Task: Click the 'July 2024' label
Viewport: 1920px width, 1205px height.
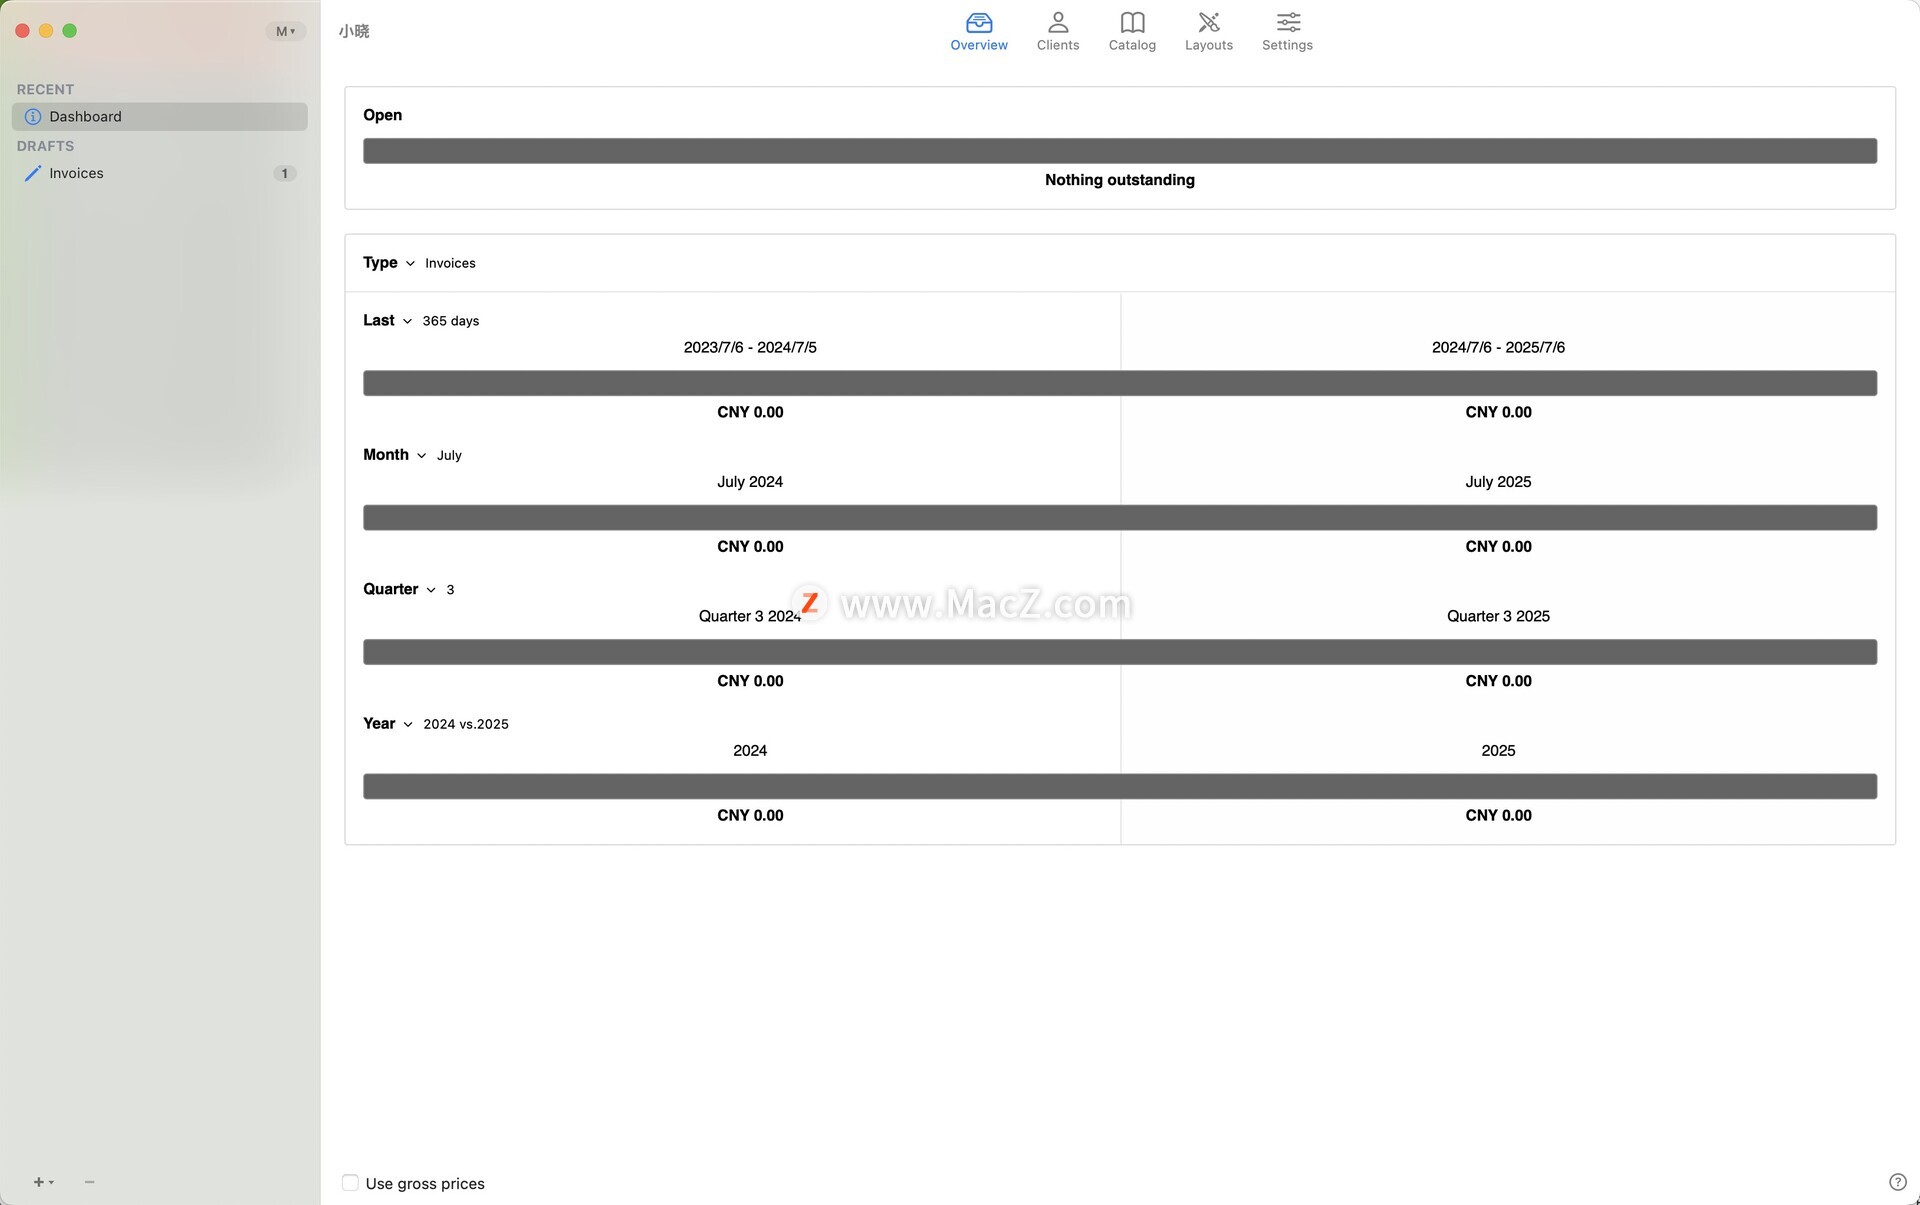Action: (750, 482)
